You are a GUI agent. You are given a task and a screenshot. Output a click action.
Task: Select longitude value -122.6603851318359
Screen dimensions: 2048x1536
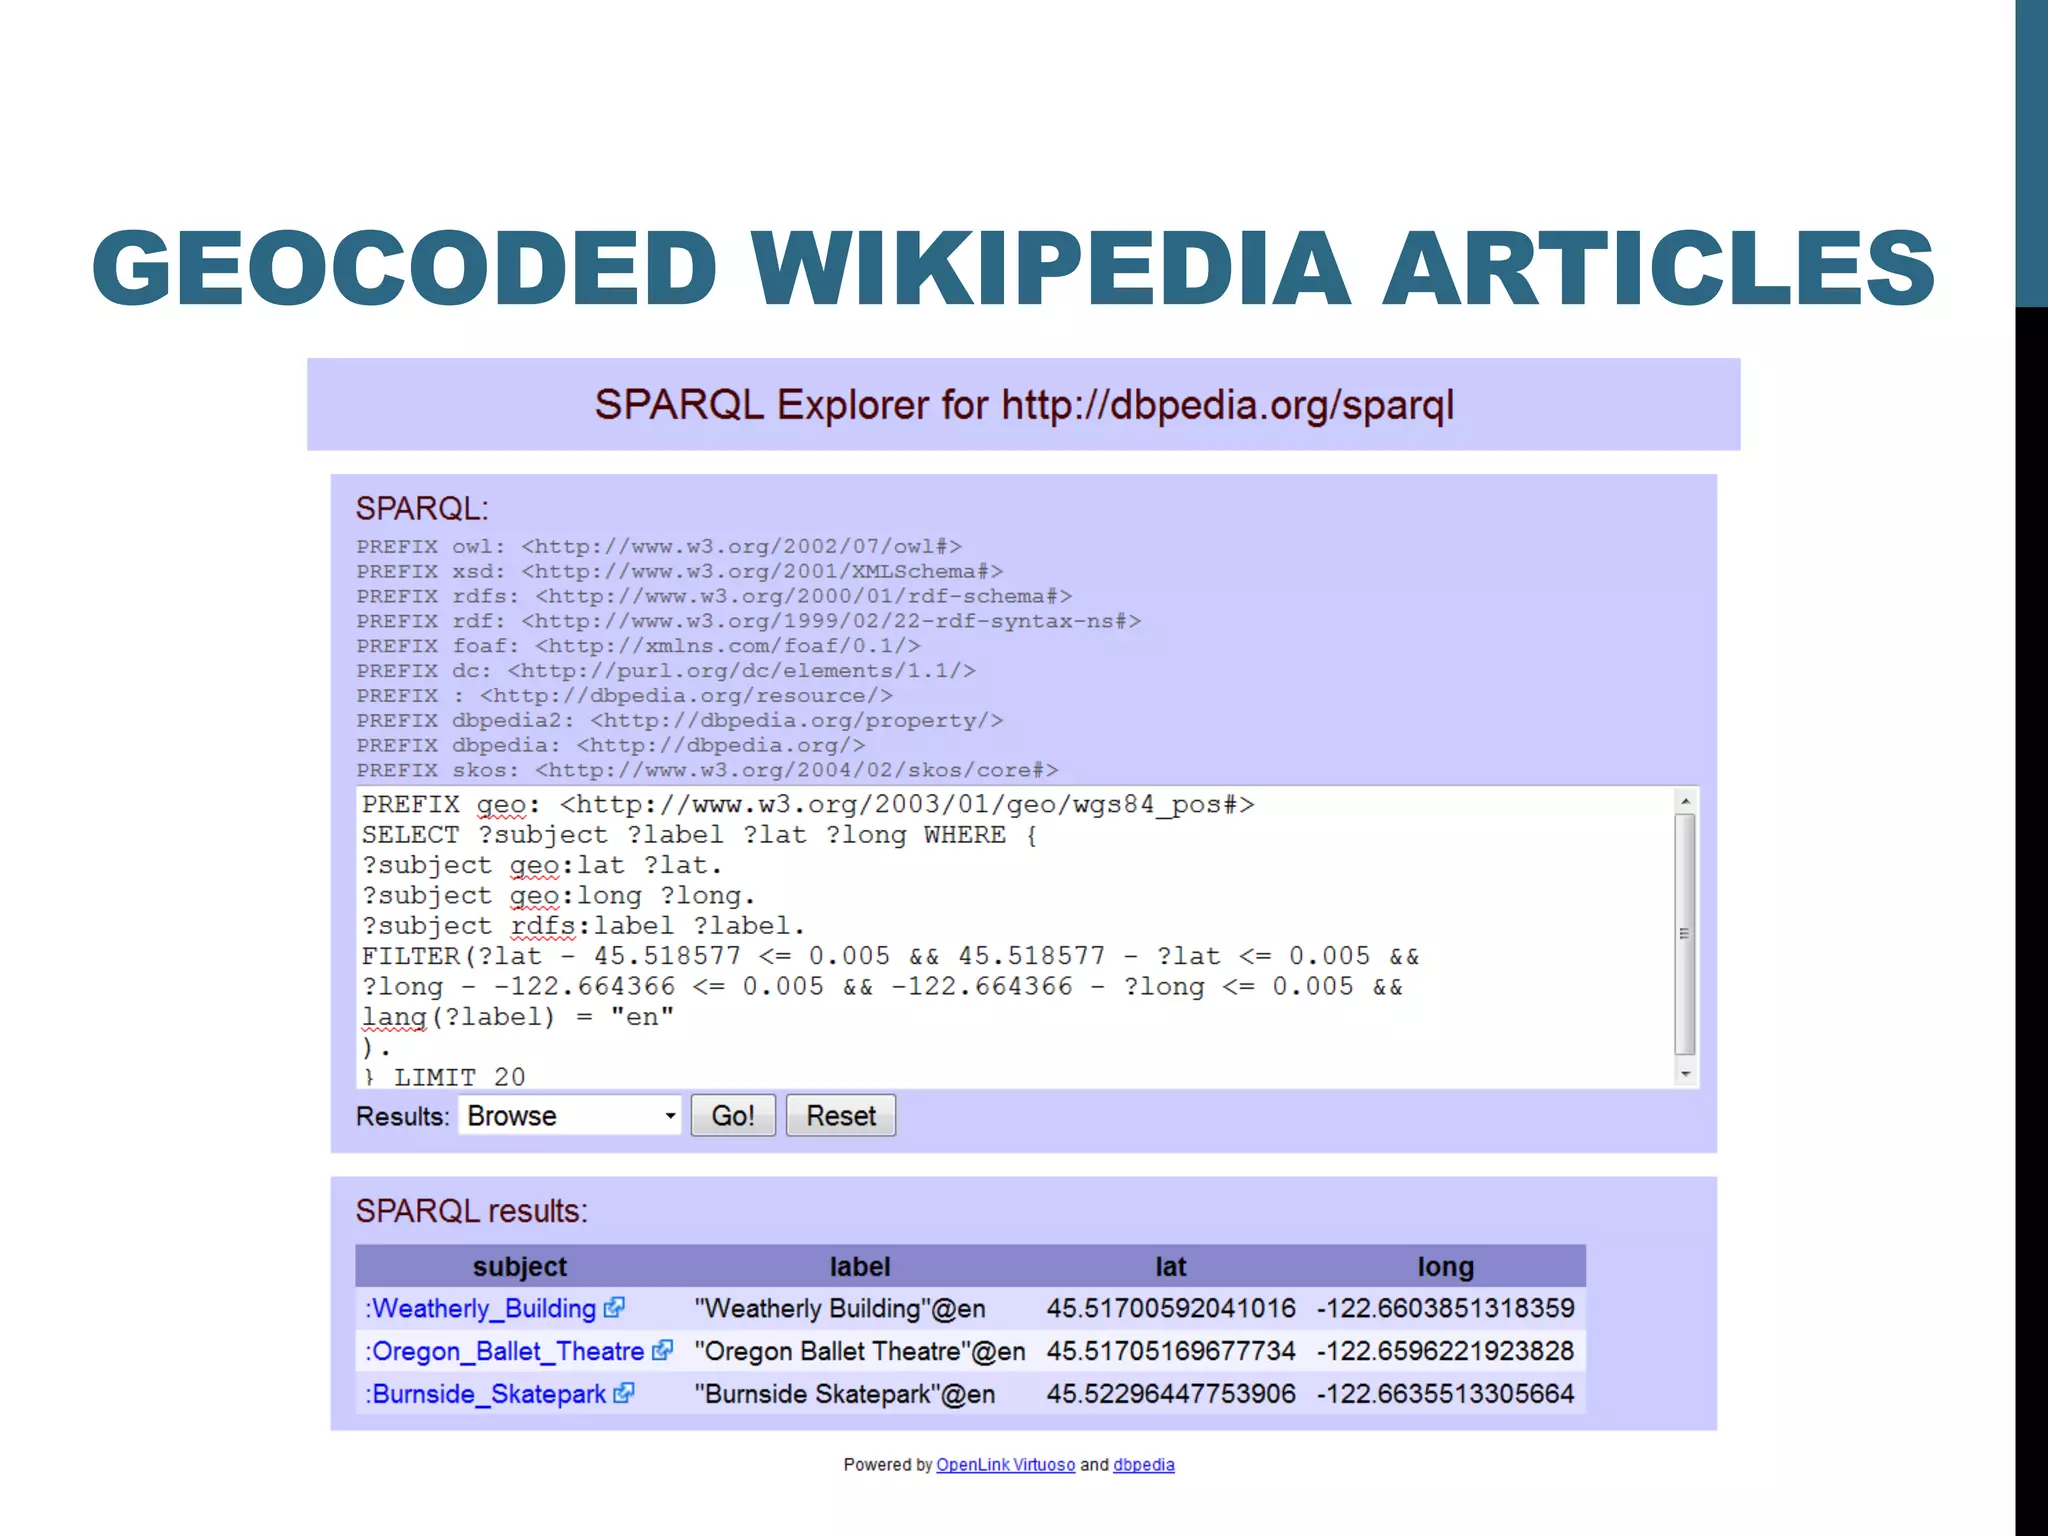[x=1446, y=1308]
